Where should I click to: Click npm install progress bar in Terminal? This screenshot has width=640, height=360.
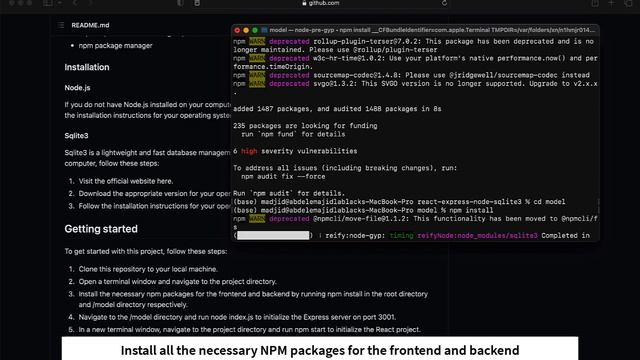pyautogui.click(x=273, y=236)
